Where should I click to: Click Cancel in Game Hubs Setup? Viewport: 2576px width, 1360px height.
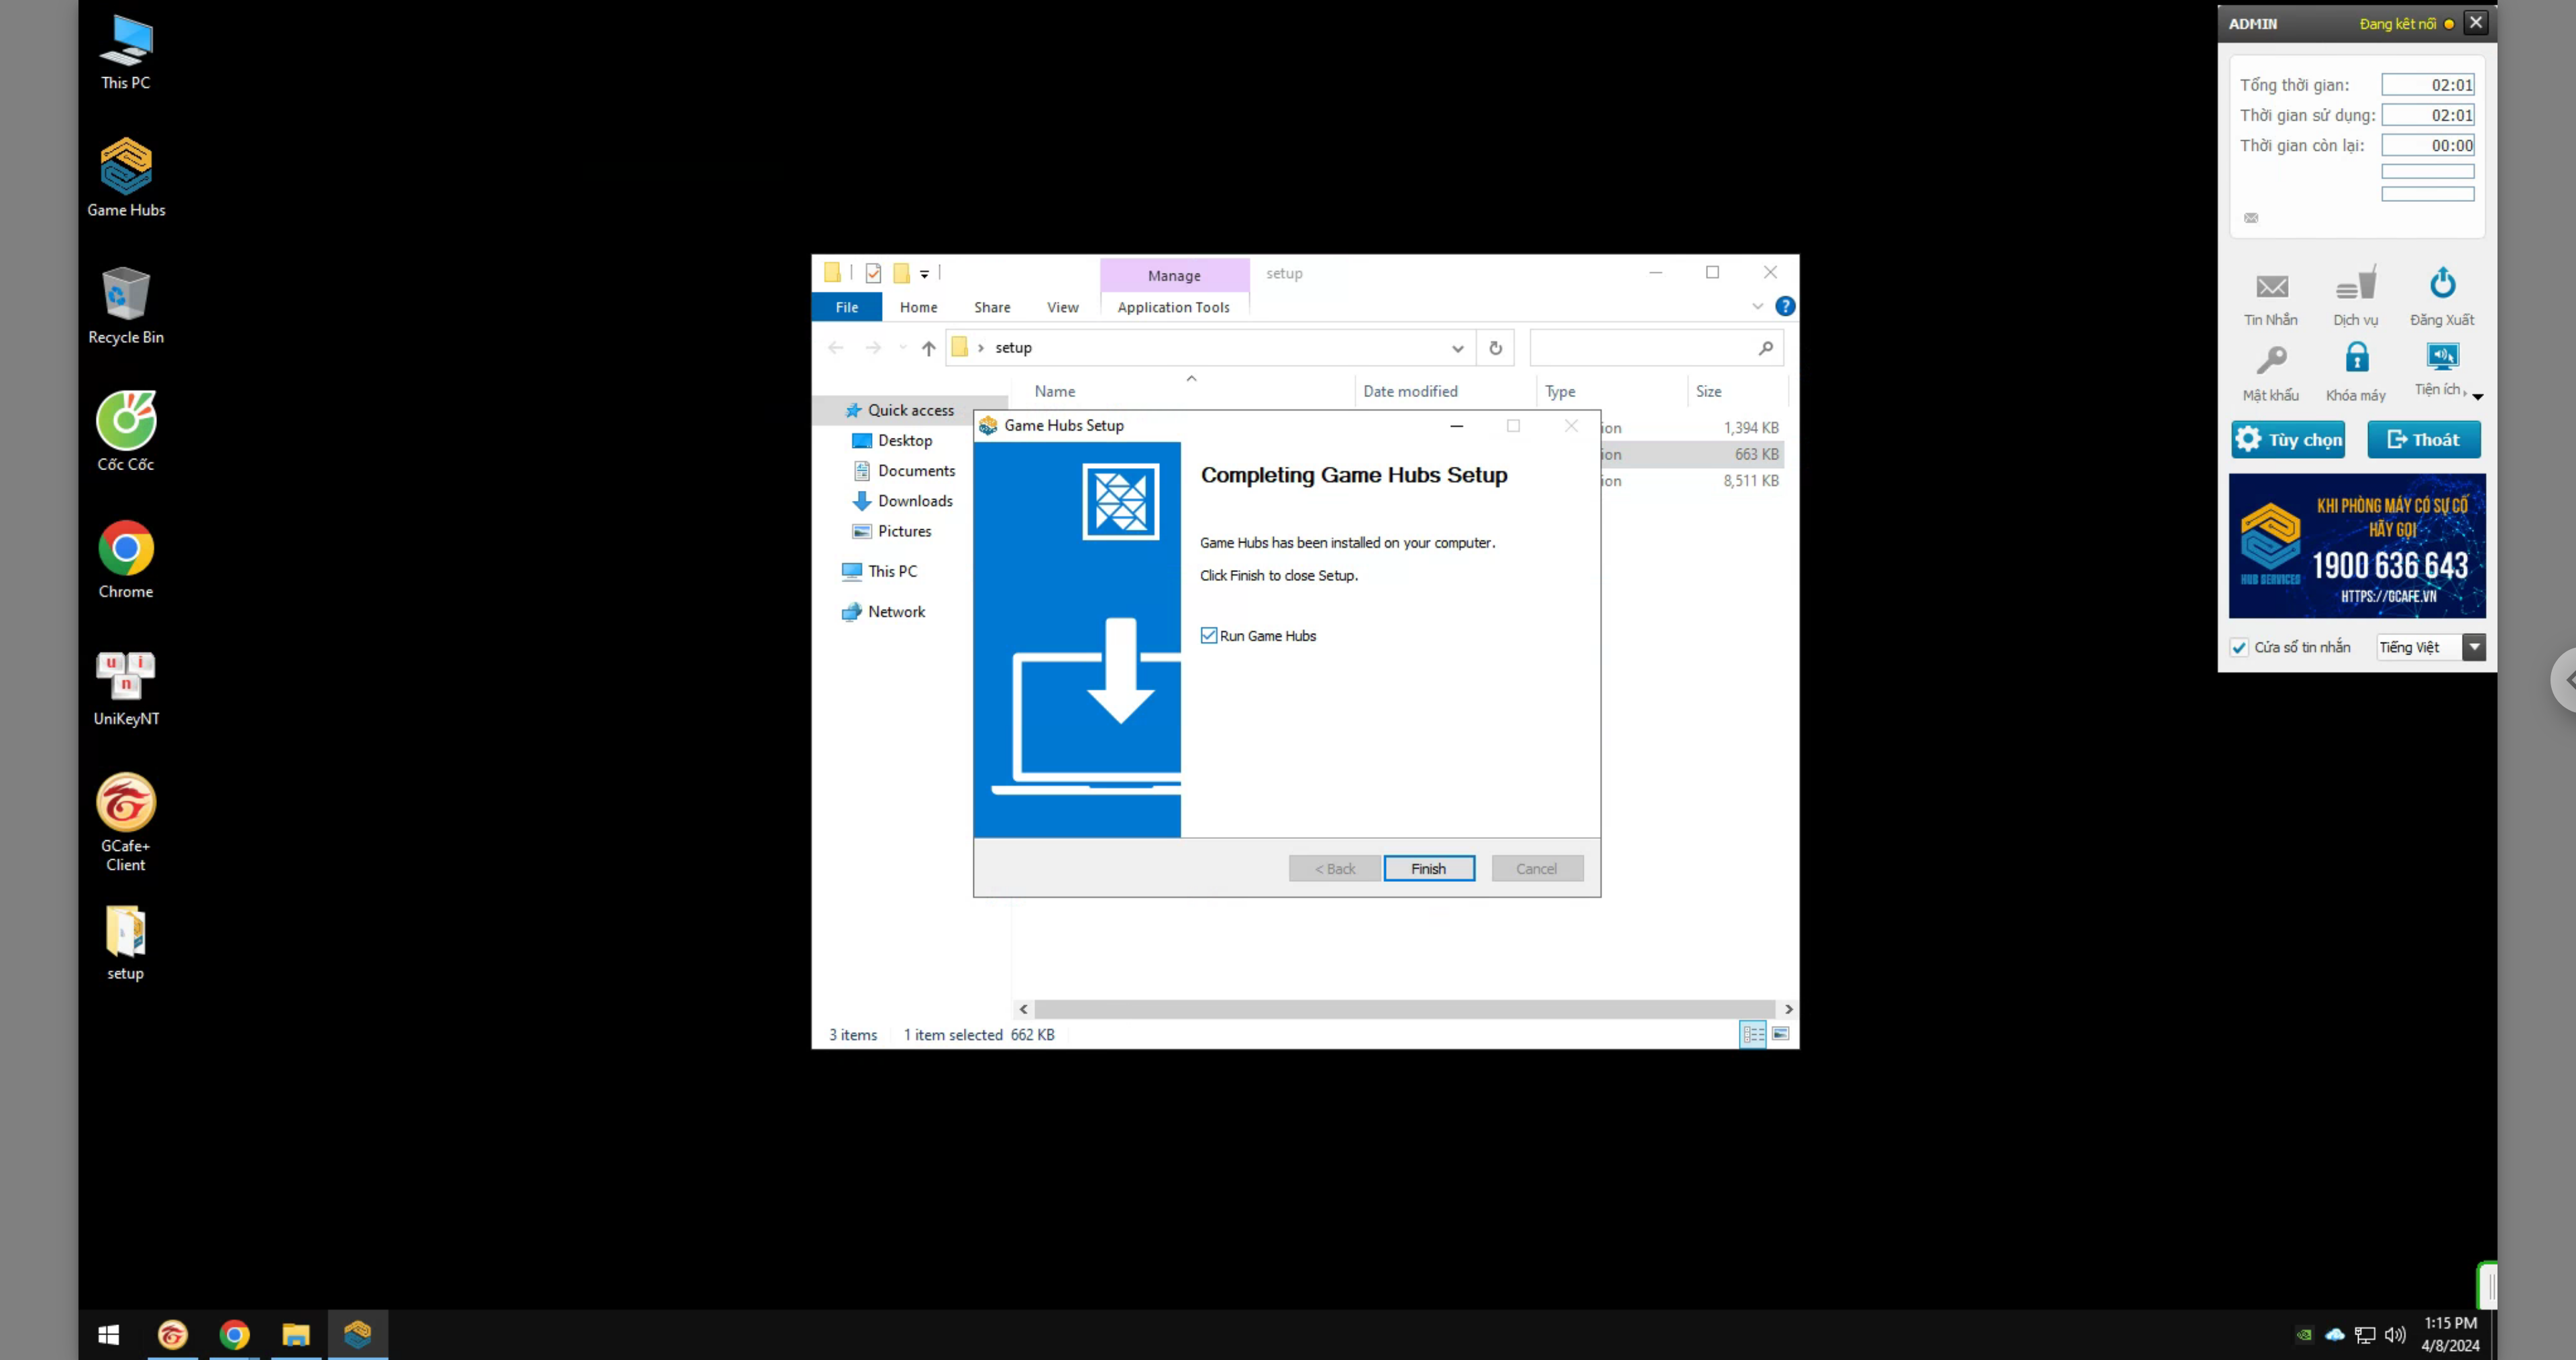(1536, 869)
